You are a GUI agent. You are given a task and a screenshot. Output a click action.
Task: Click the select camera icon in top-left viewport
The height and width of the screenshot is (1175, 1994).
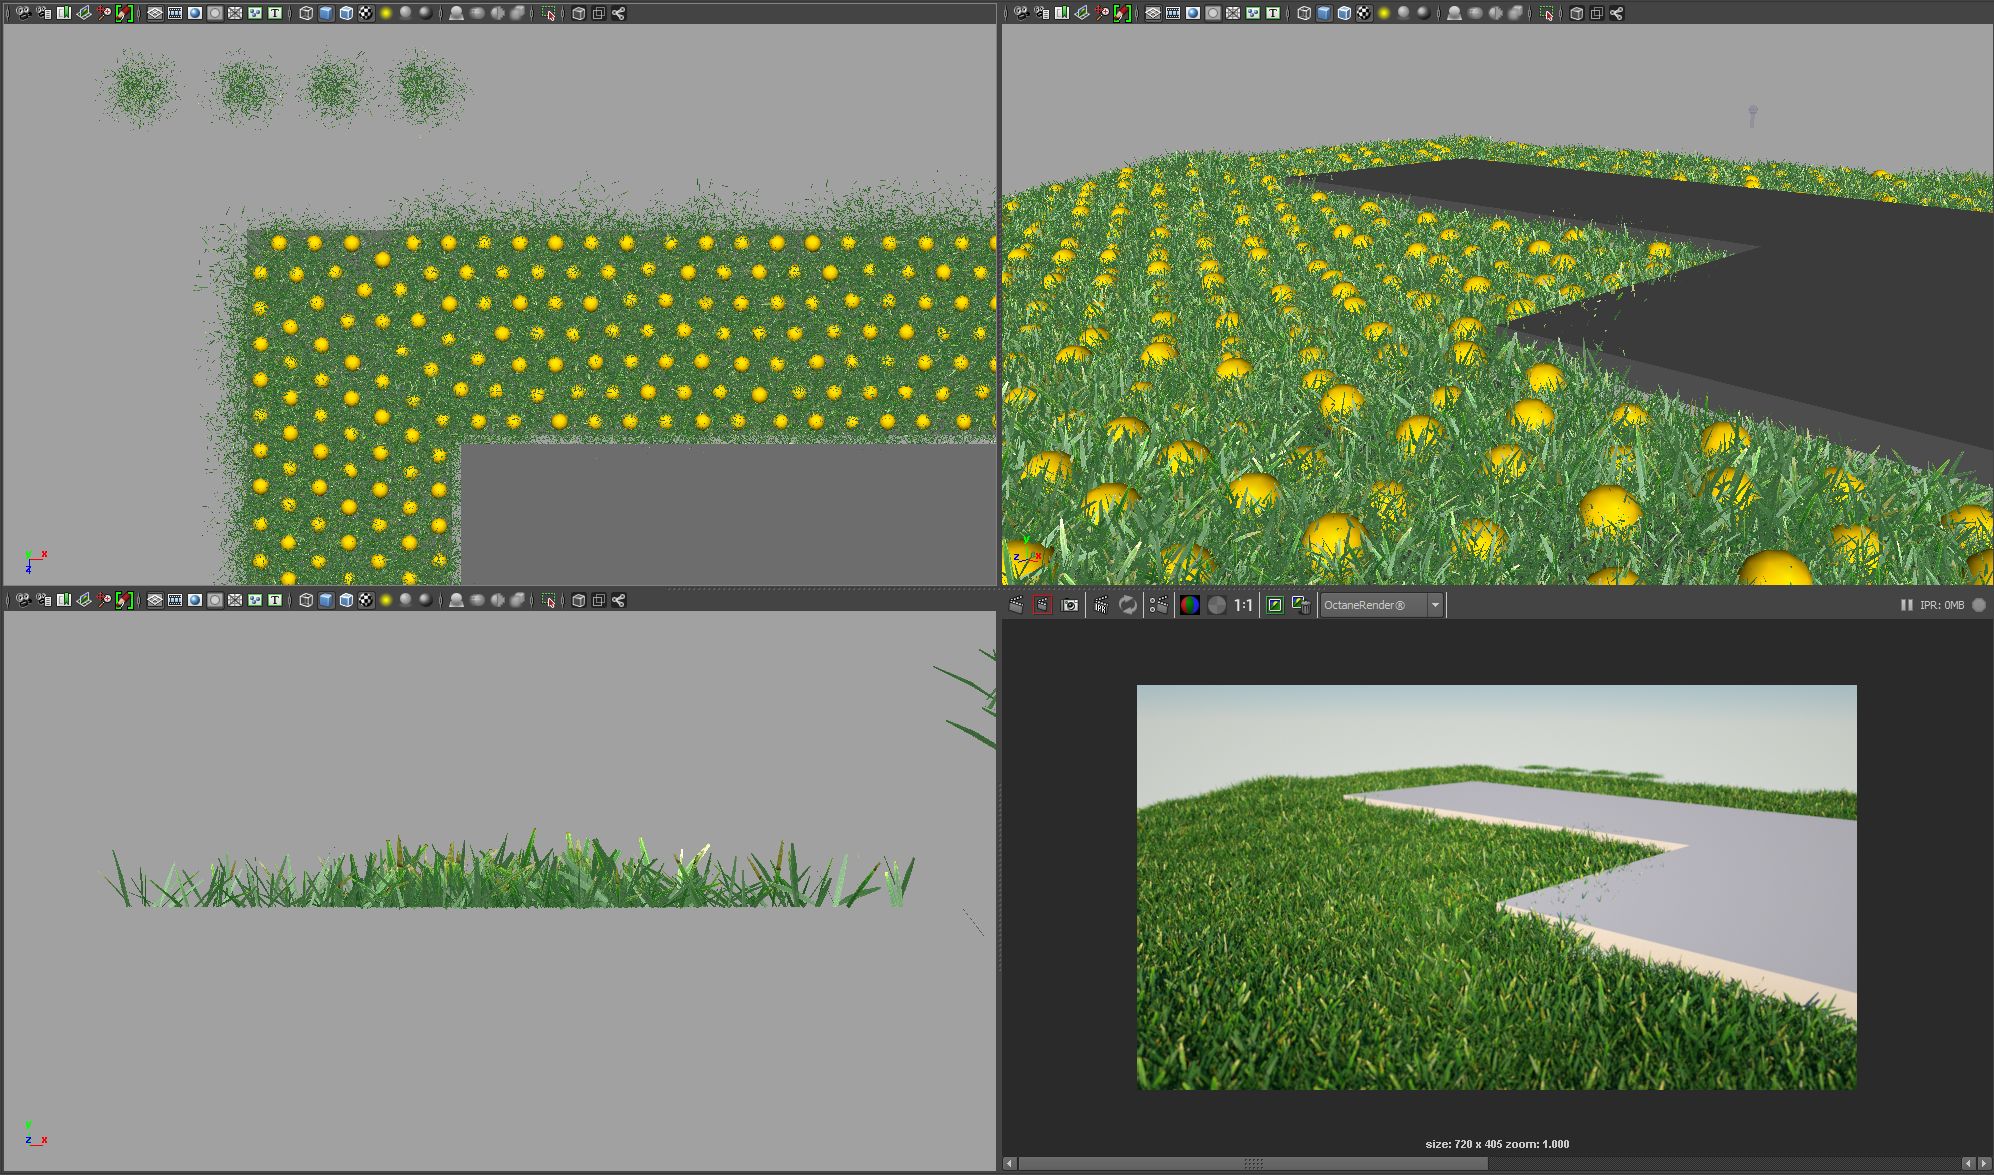point(23,13)
